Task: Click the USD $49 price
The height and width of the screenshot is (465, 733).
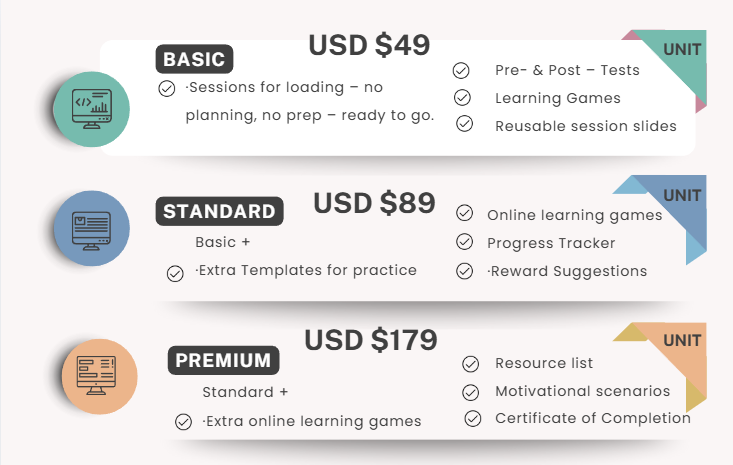Action: tap(369, 45)
